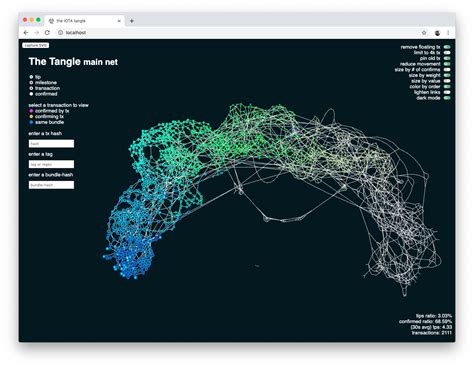This screenshot has width=474, height=367.
Task: Enable the lighten links switch
Action: click(x=447, y=92)
